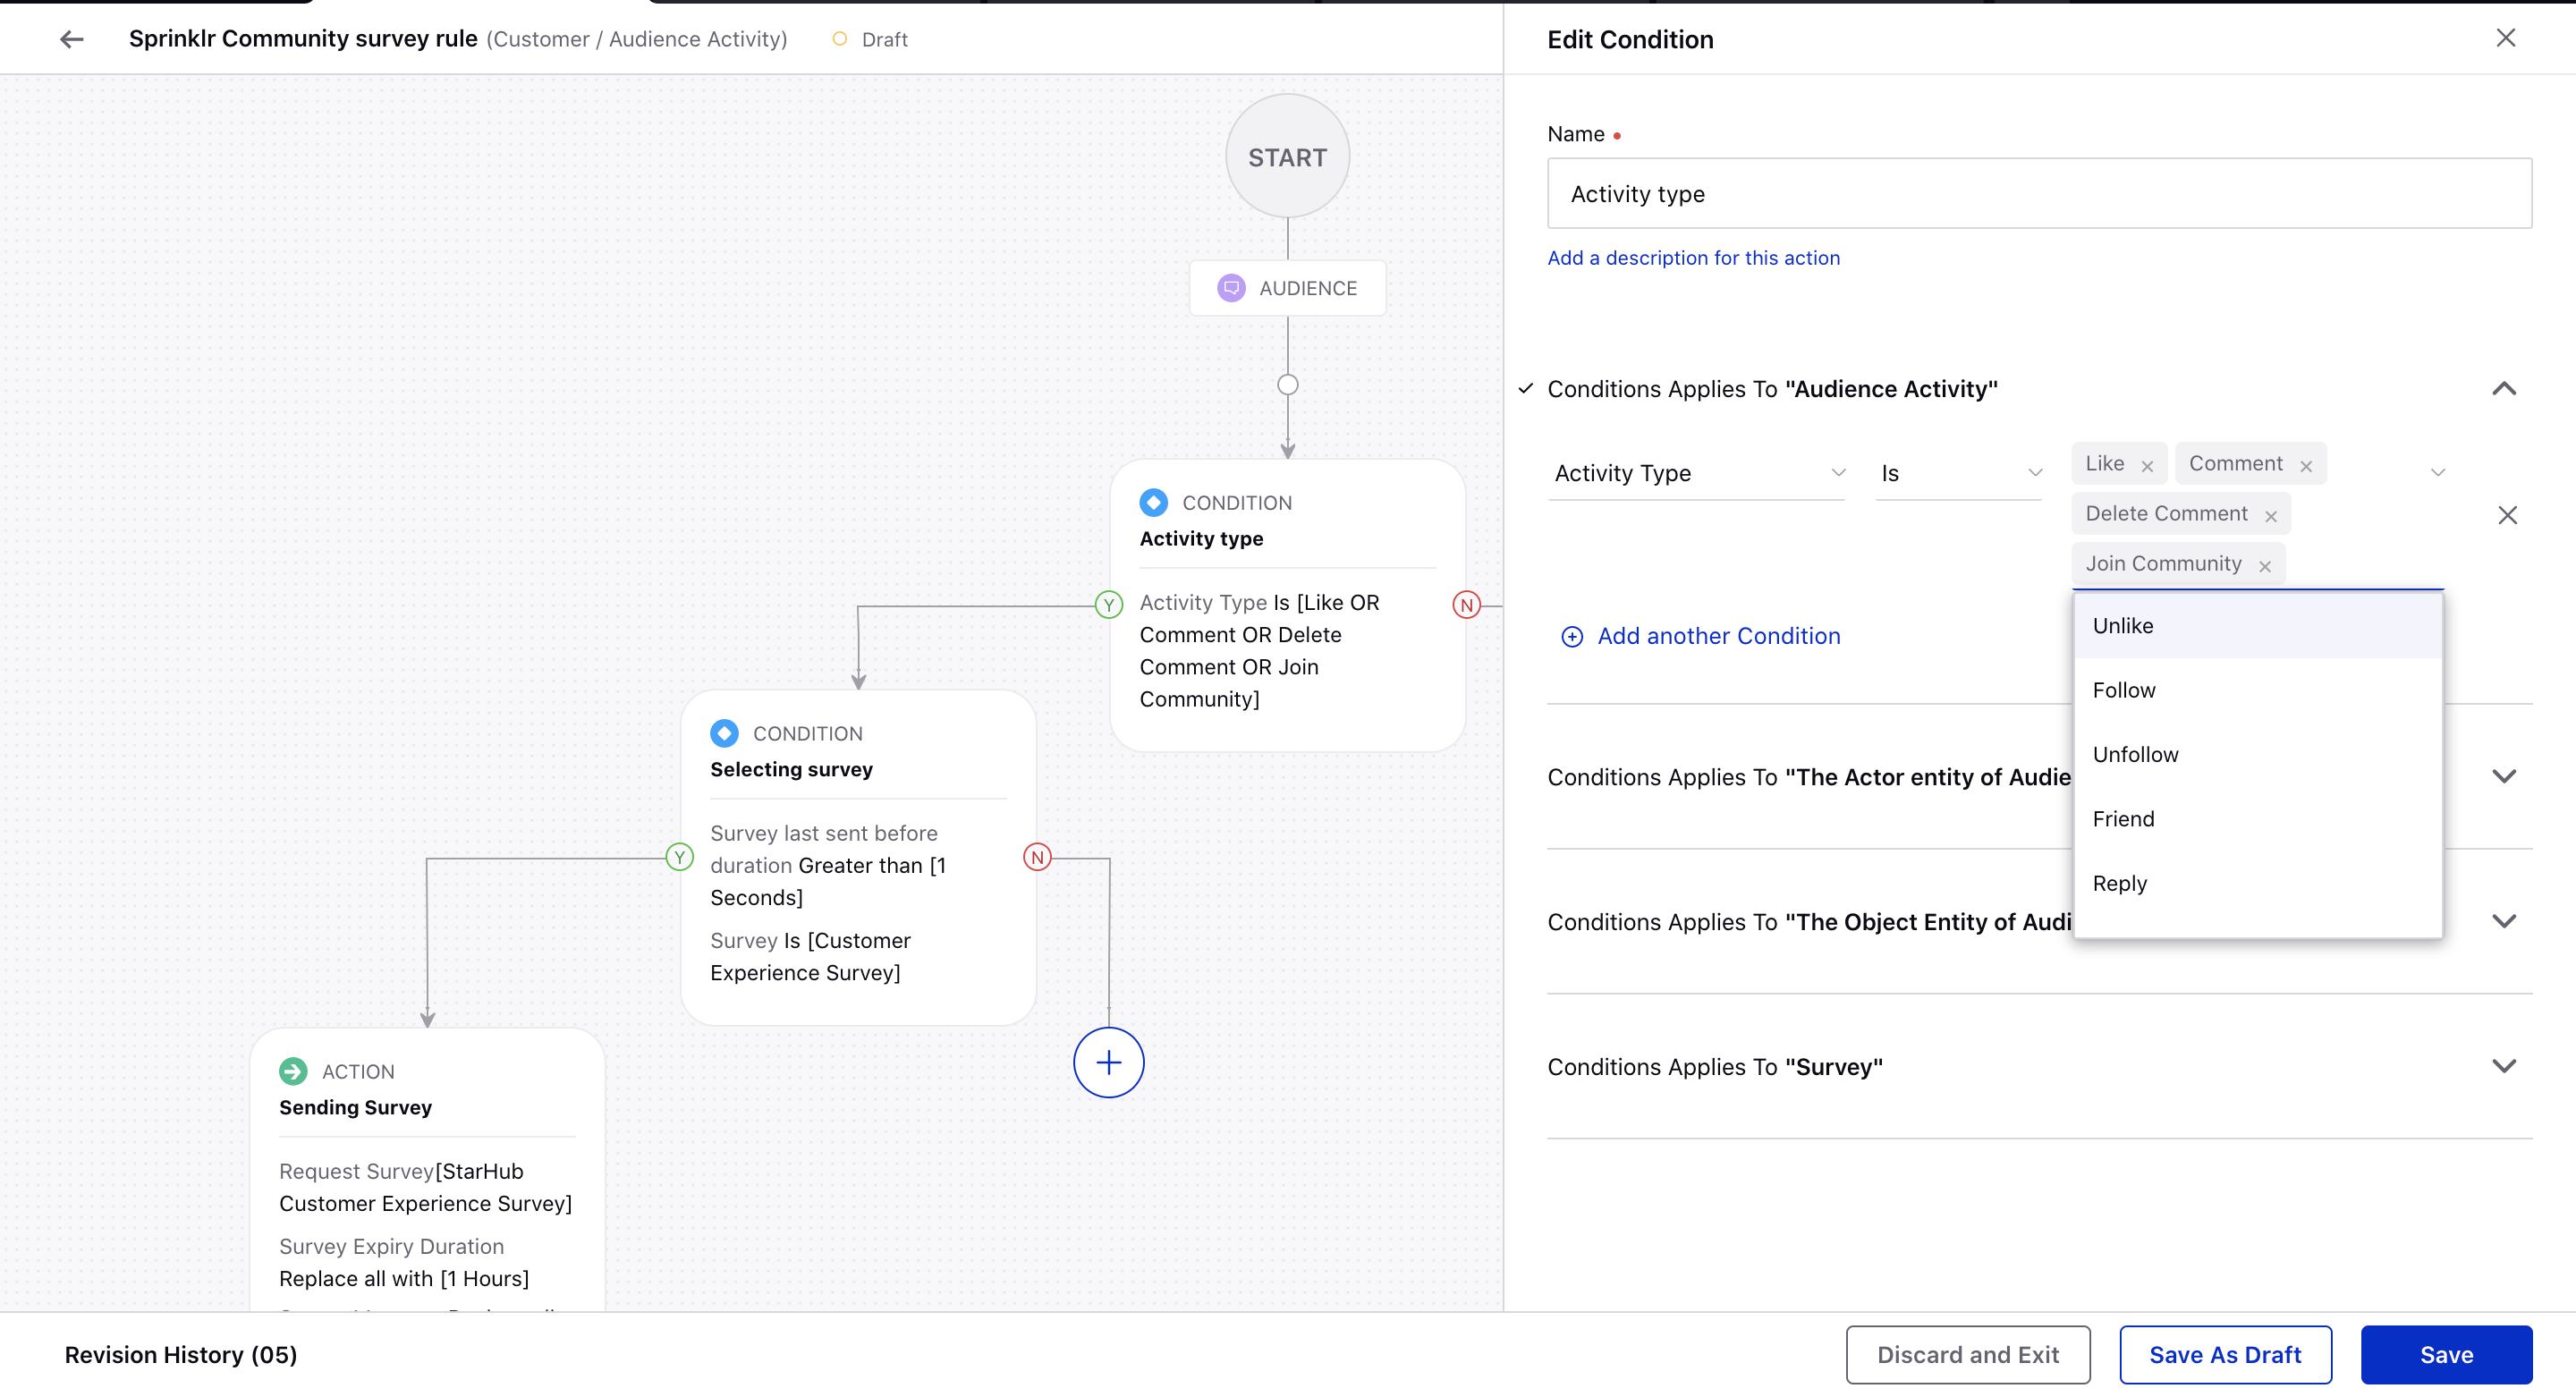This screenshot has width=2576, height=1397.
Task: Click the ACTION node icon for Sending Survey
Action: click(x=294, y=1071)
